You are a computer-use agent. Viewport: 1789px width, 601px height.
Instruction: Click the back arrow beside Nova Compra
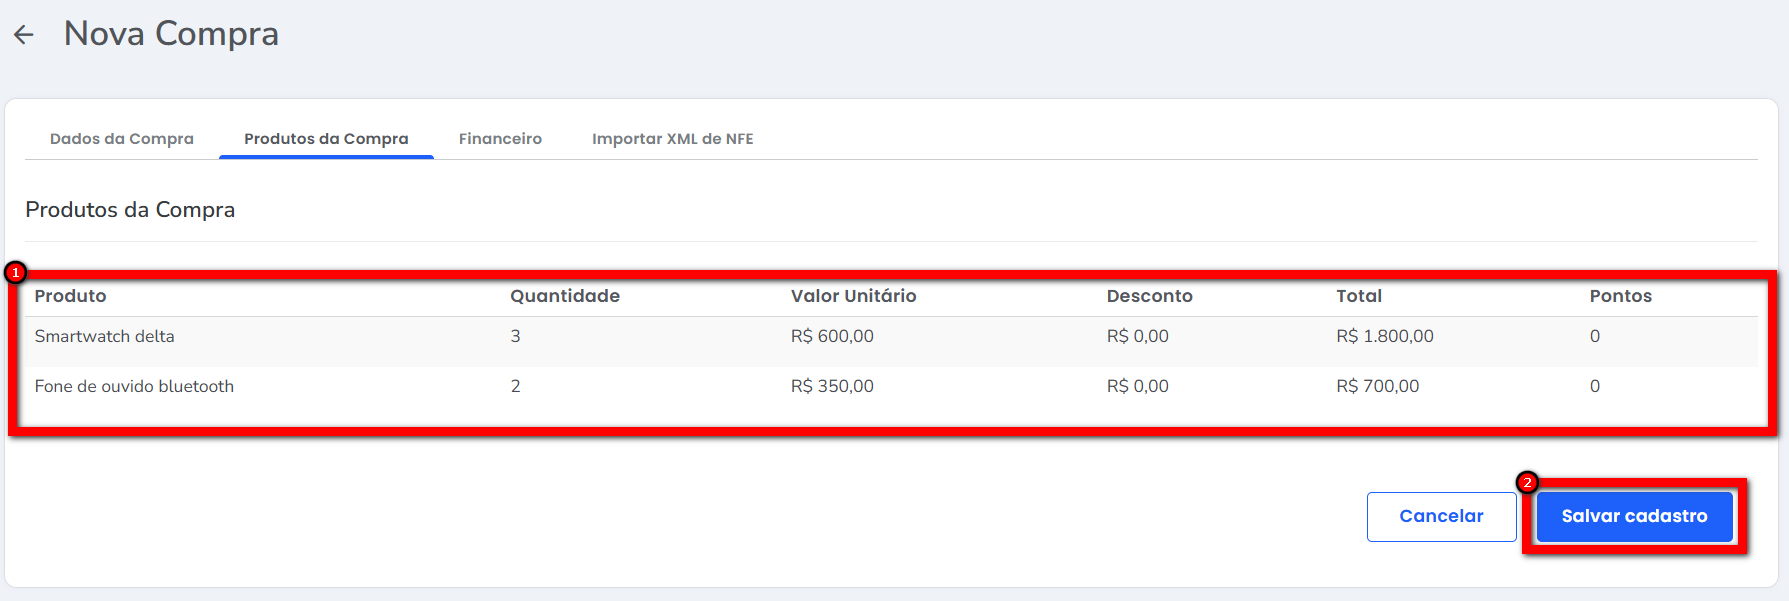pyautogui.click(x=24, y=35)
